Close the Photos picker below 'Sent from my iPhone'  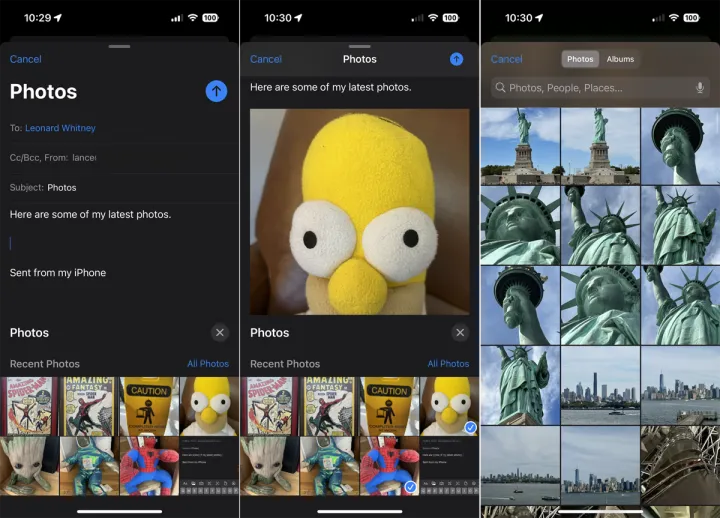click(x=220, y=332)
